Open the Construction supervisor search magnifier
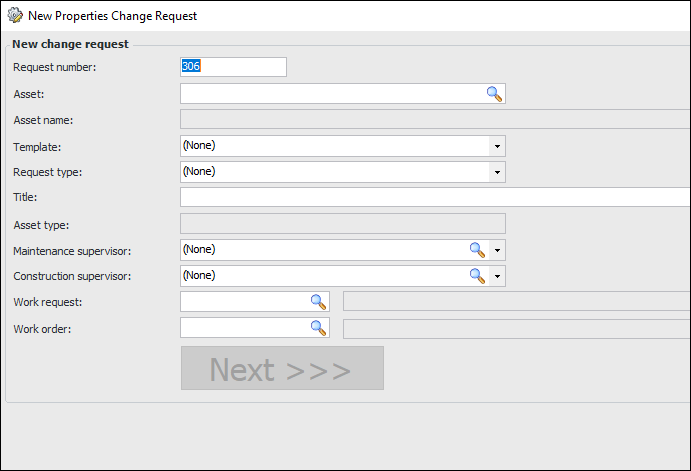Viewport: 691px width, 471px height. [x=477, y=276]
